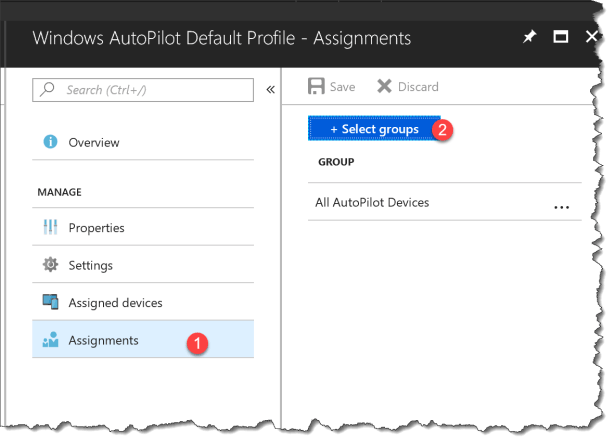Click the magnifier icon in search box
Image resolution: width=615 pixels, height=444 pixels.
[x=49, y=90]
